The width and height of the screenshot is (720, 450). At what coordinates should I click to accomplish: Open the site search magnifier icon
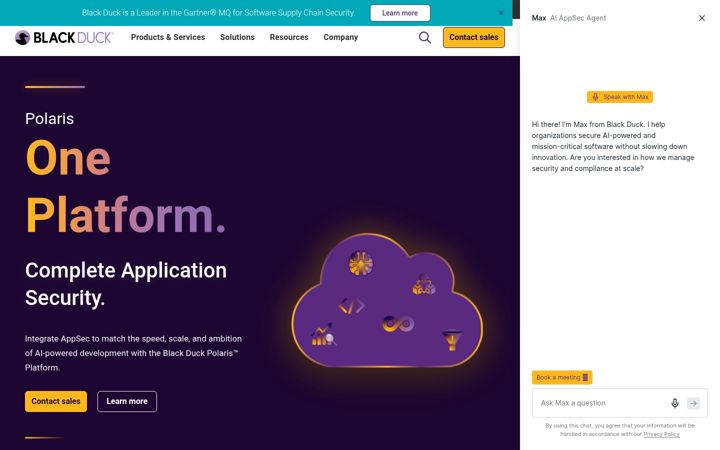[x=425, y=38]
